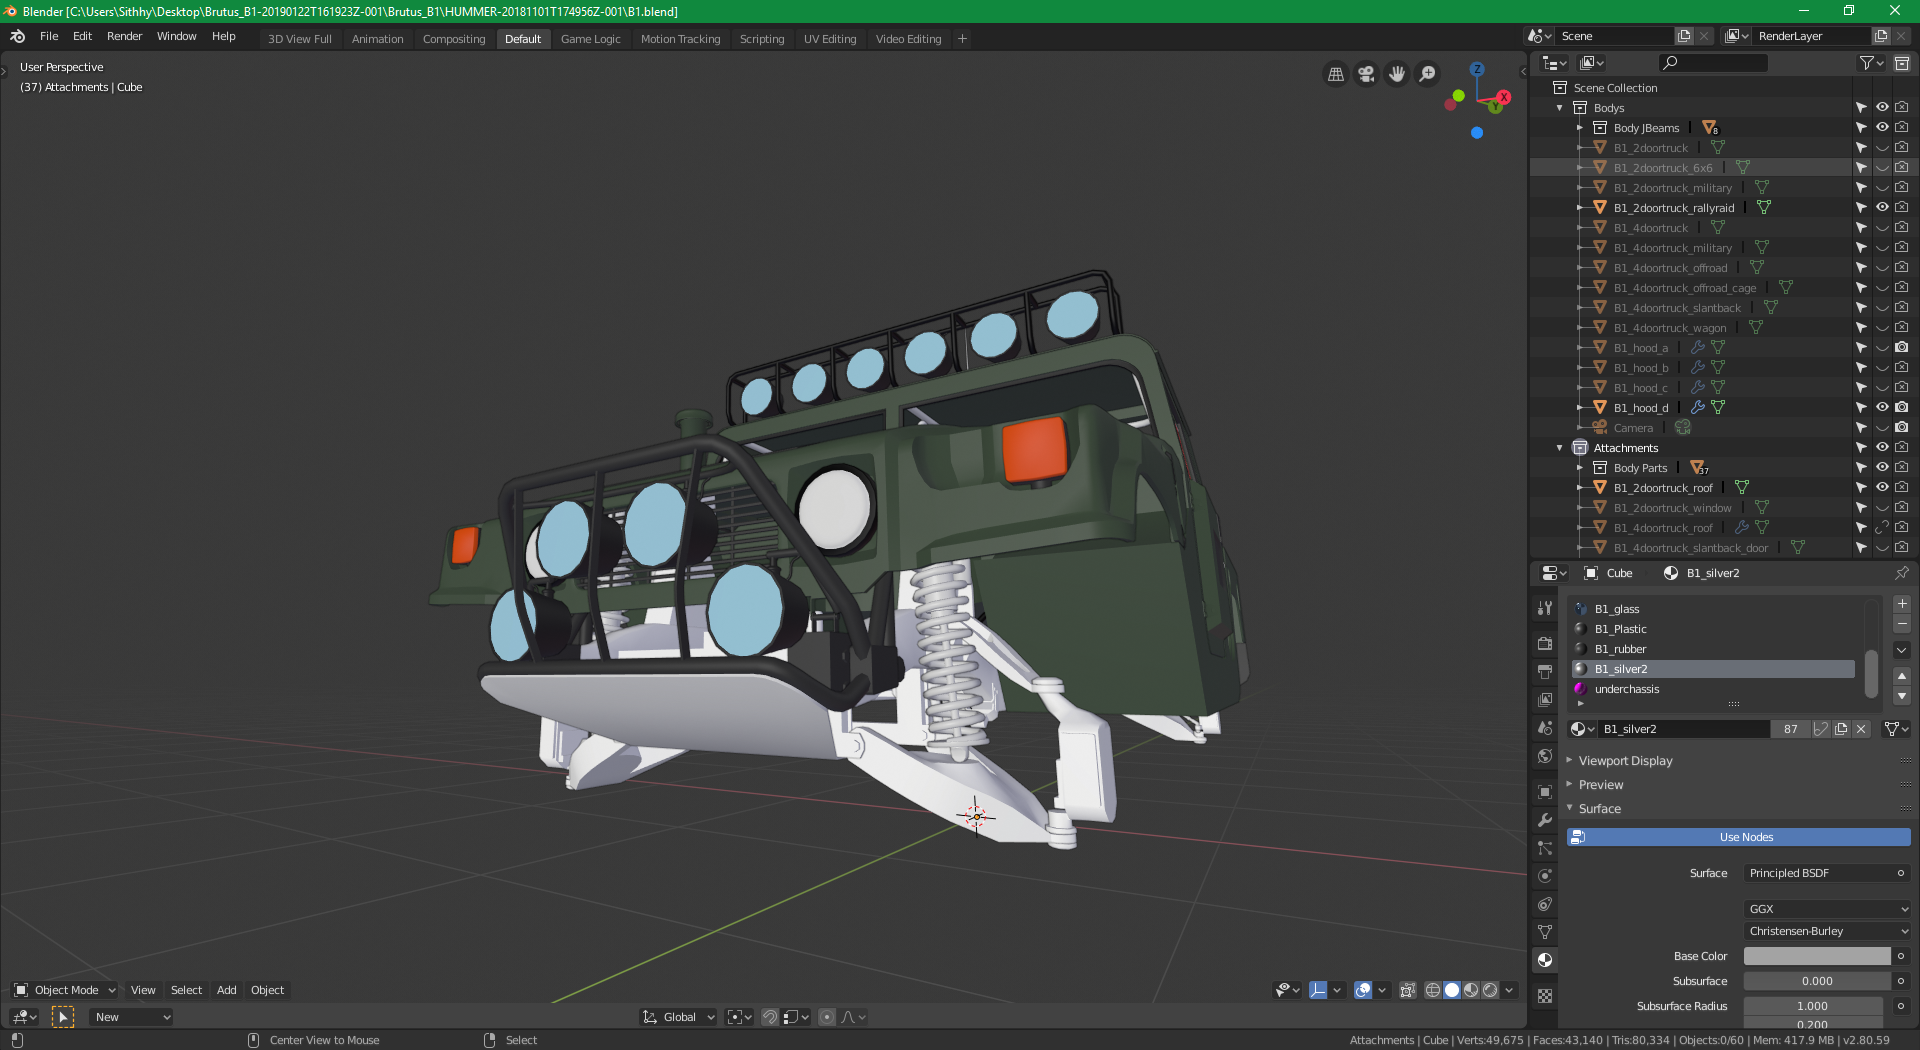1920x1050 pixels.
Task: Click the zoom magnifier icon in viewport
Action: click(1428, 74)
